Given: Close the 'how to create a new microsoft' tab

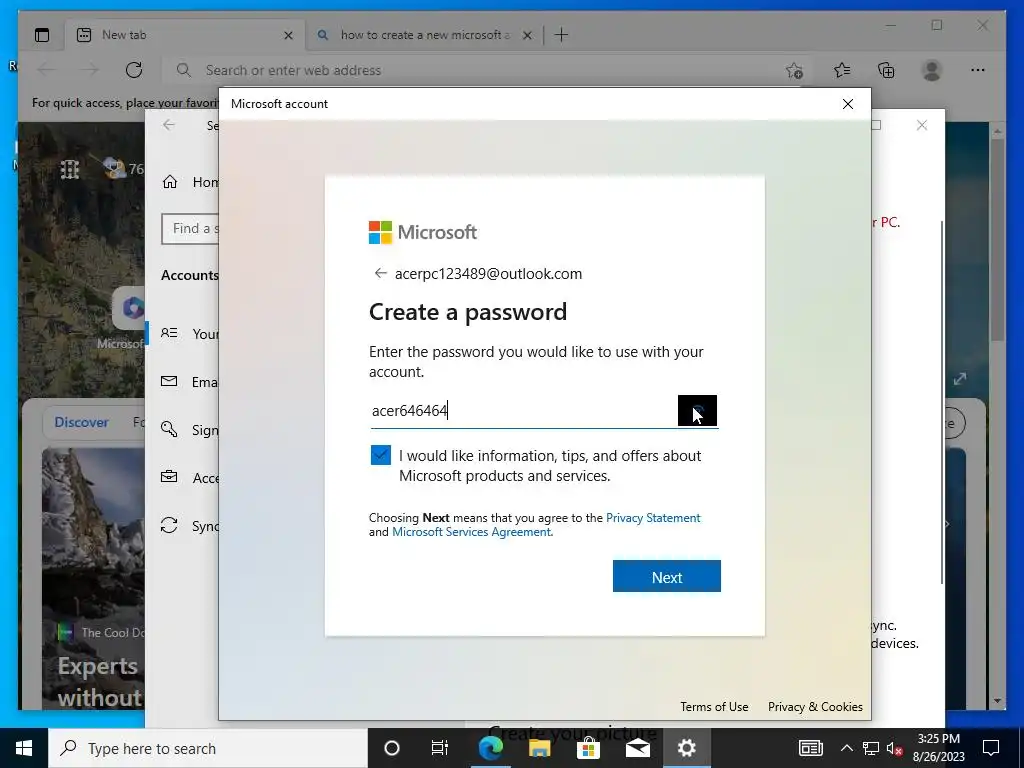Looking at the screenshot, I should coord(527,35).
